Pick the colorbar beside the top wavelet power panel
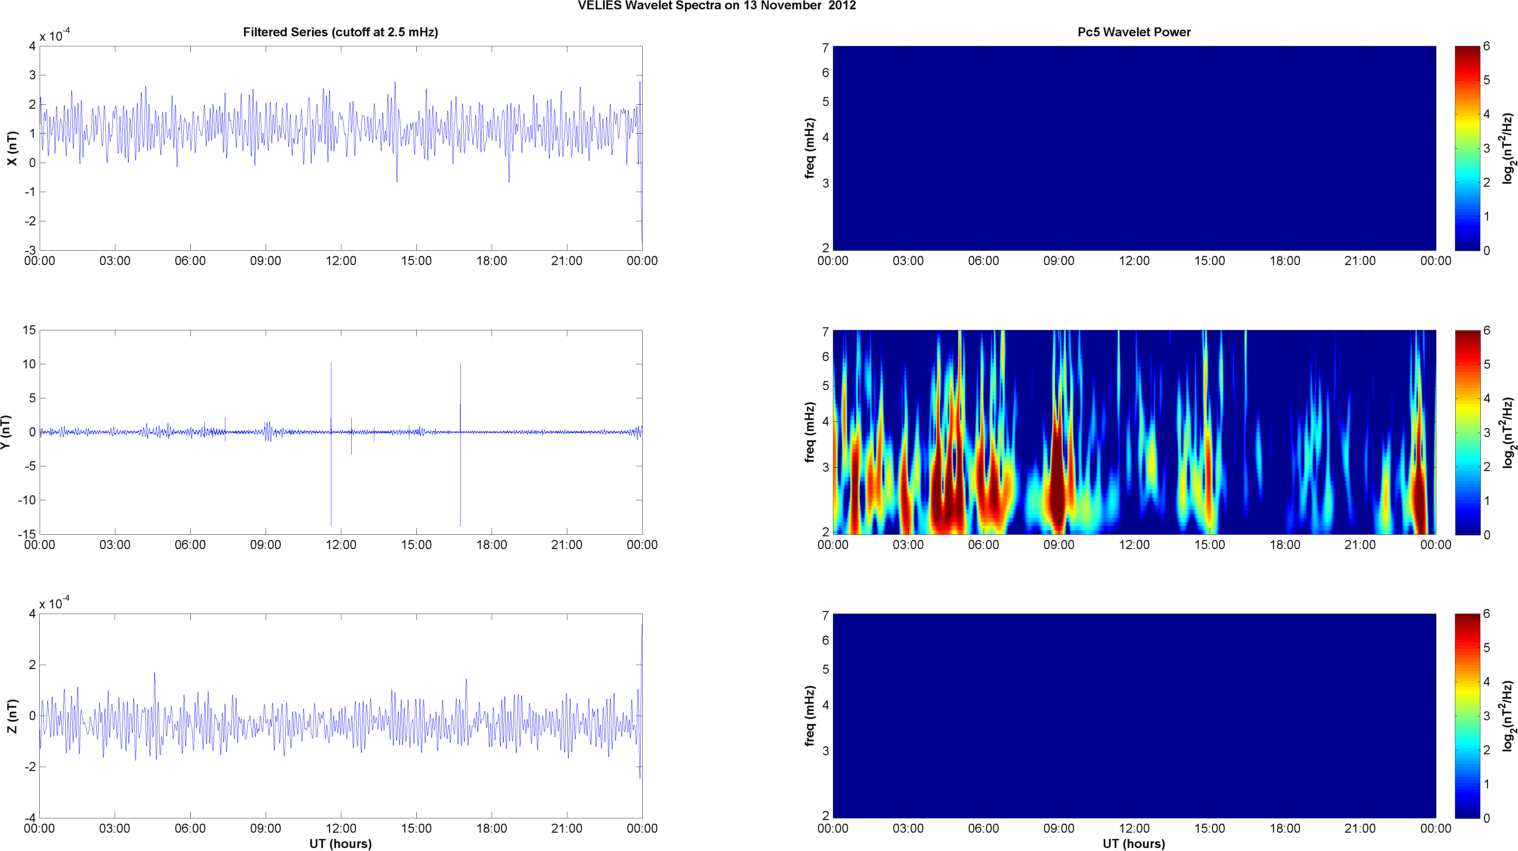Viewport: 1518px width, 851px height. (x=1467, y=148)
